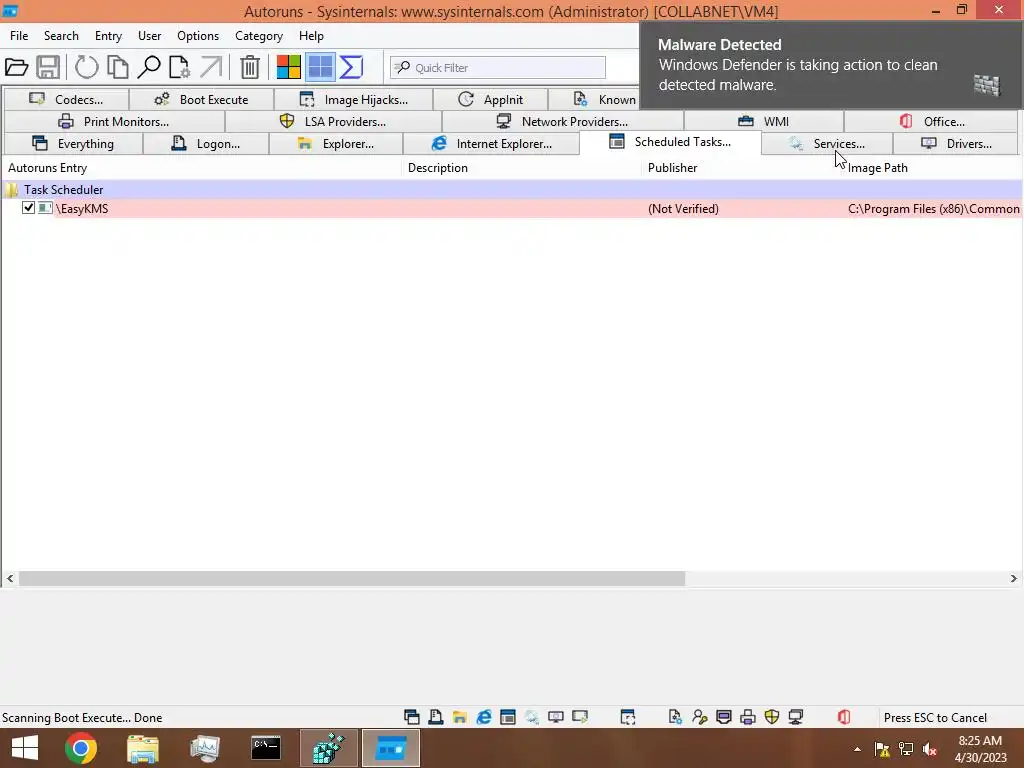Select the Scheduled Tasks tab

670,142
